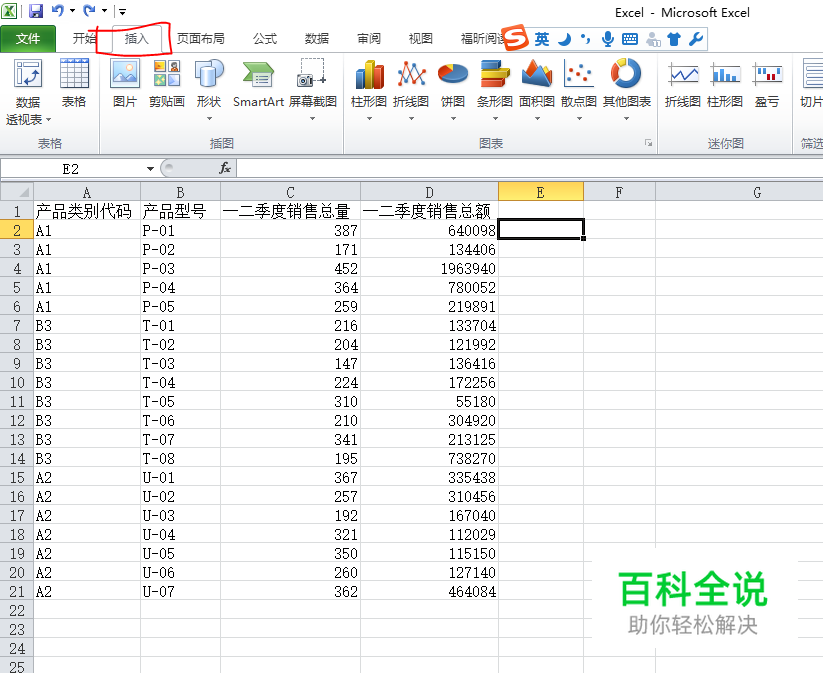823x673 pixels.
Task: Insert a 图片 picture
Action: [125, 83]
